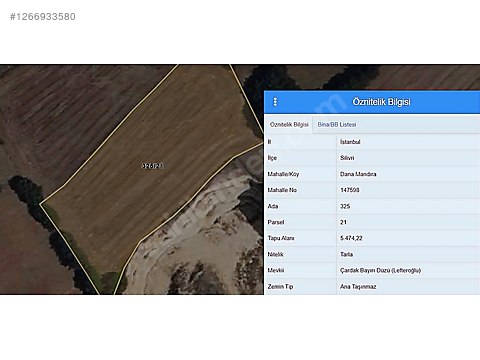
Task: Click the Mahalle No field label
Action: click(282, 190)
